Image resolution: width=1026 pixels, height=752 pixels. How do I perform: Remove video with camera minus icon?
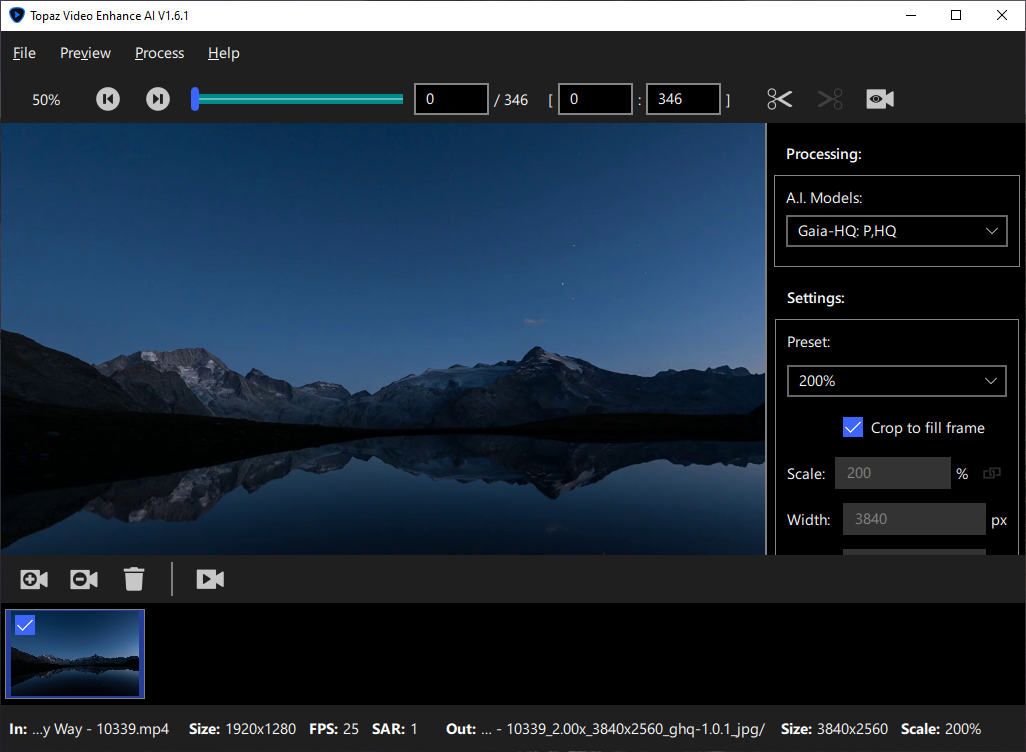pos(84,579)
